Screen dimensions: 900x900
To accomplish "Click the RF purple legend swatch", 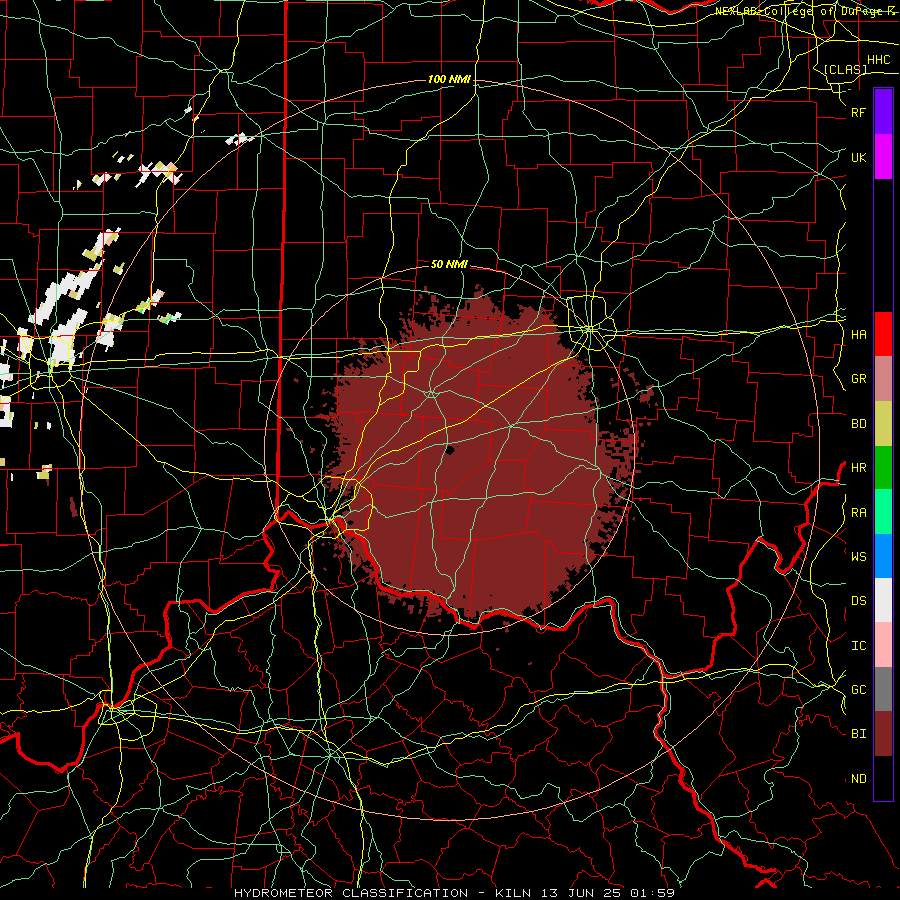I will (x=883, y=112).
